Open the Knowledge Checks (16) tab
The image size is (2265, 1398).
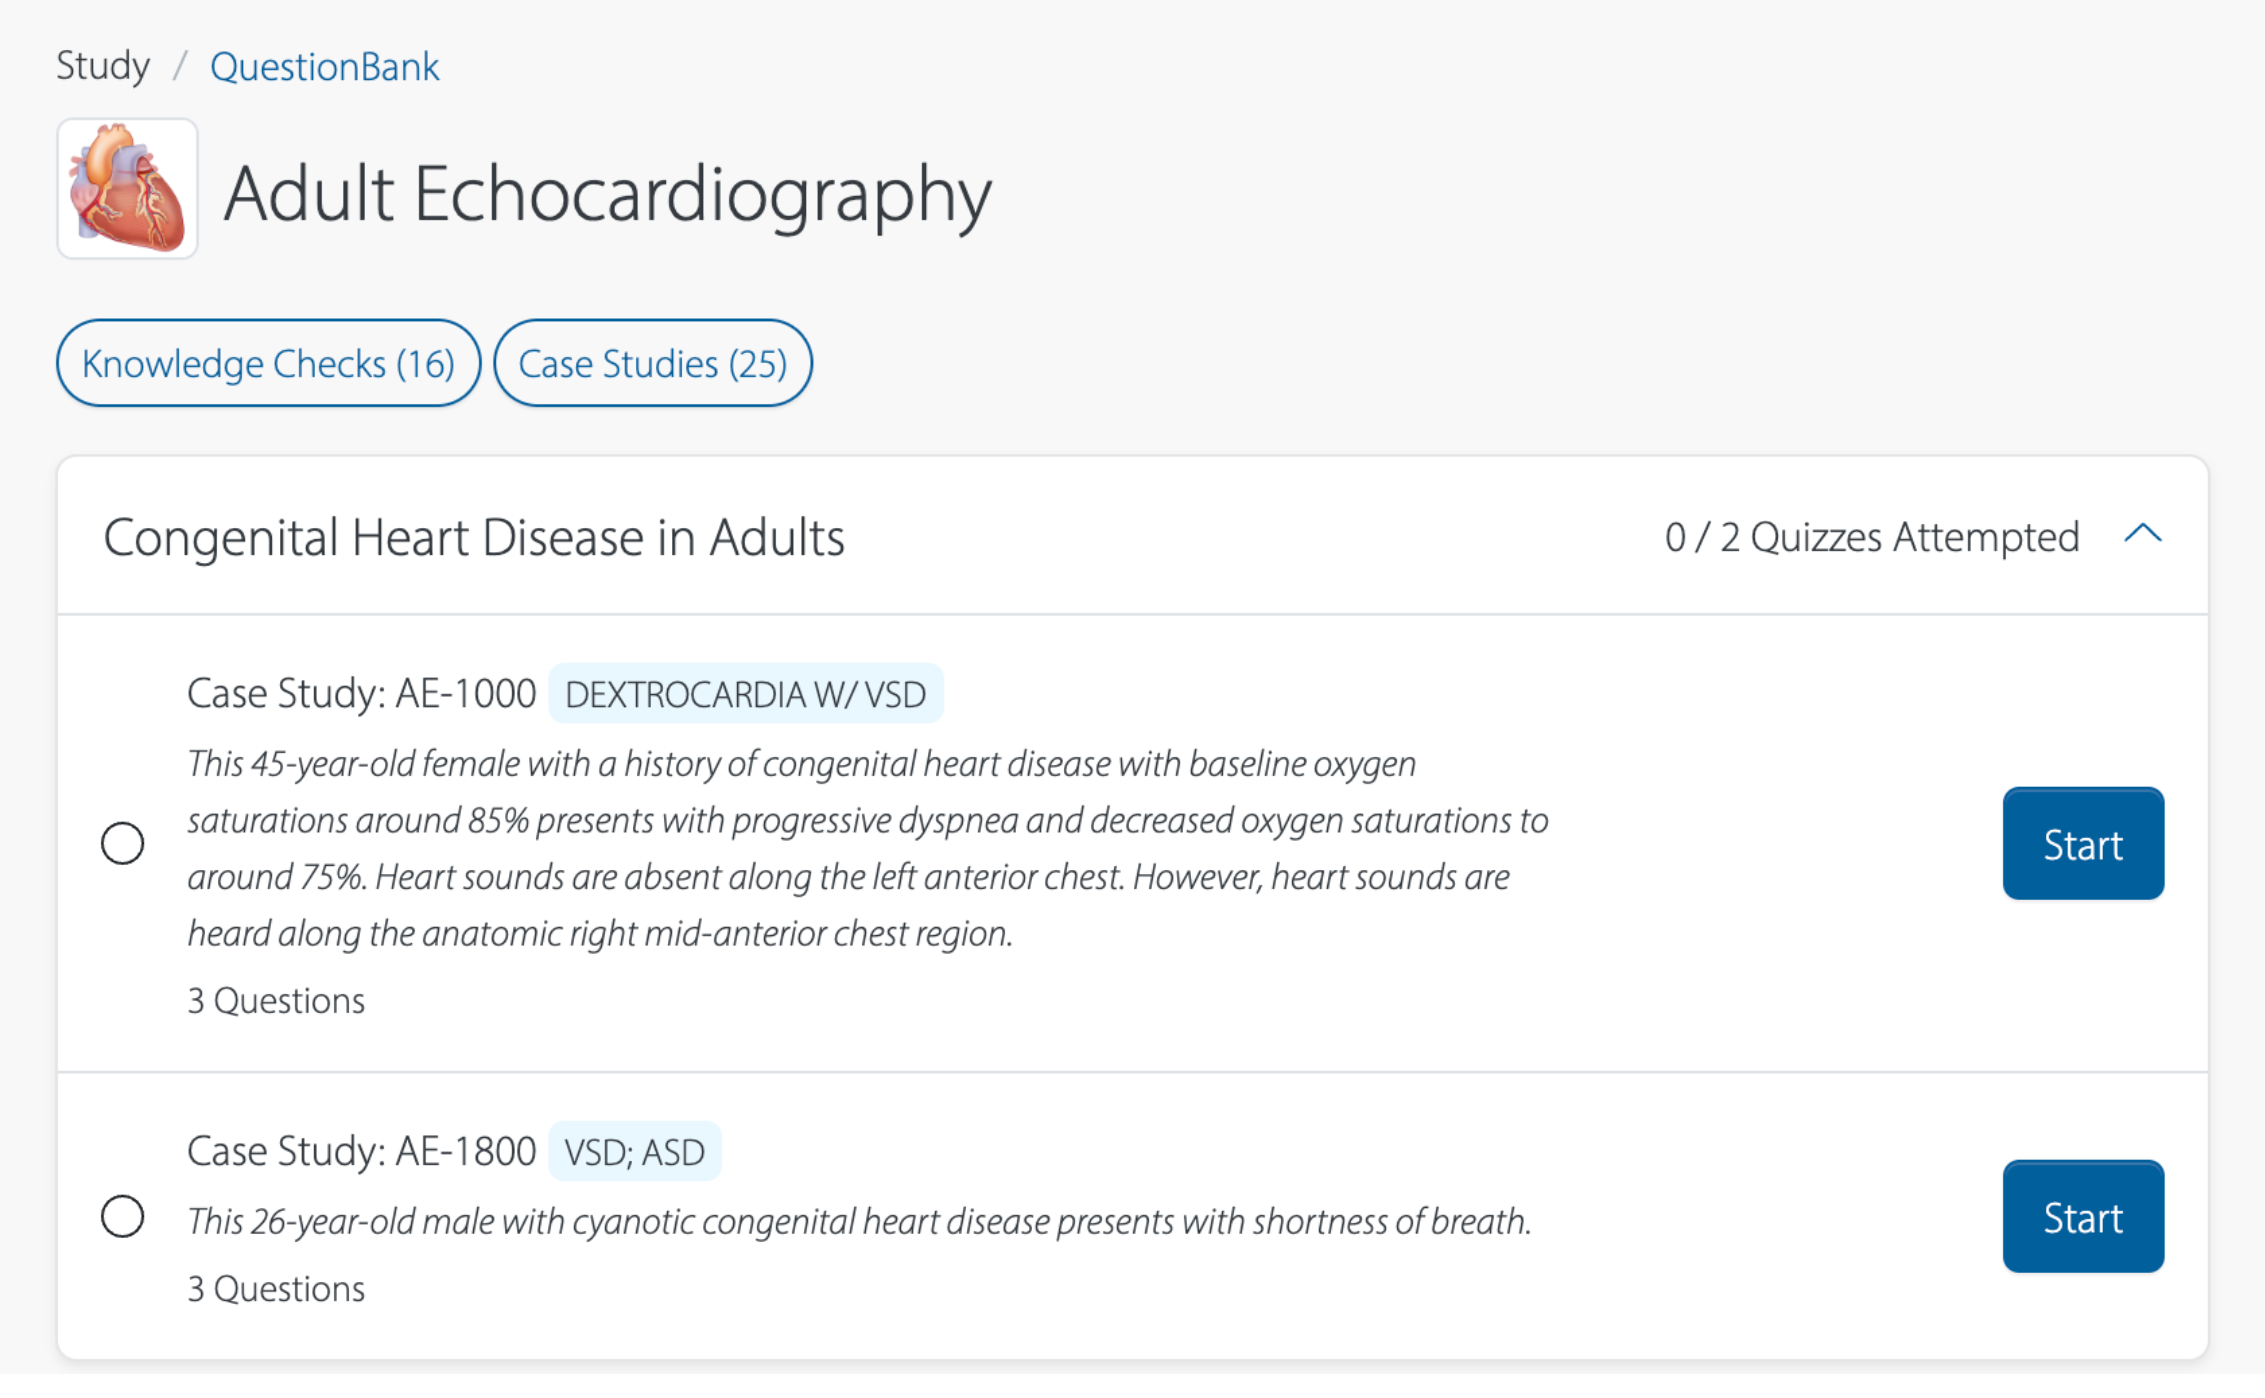click(x=268, y=363)
